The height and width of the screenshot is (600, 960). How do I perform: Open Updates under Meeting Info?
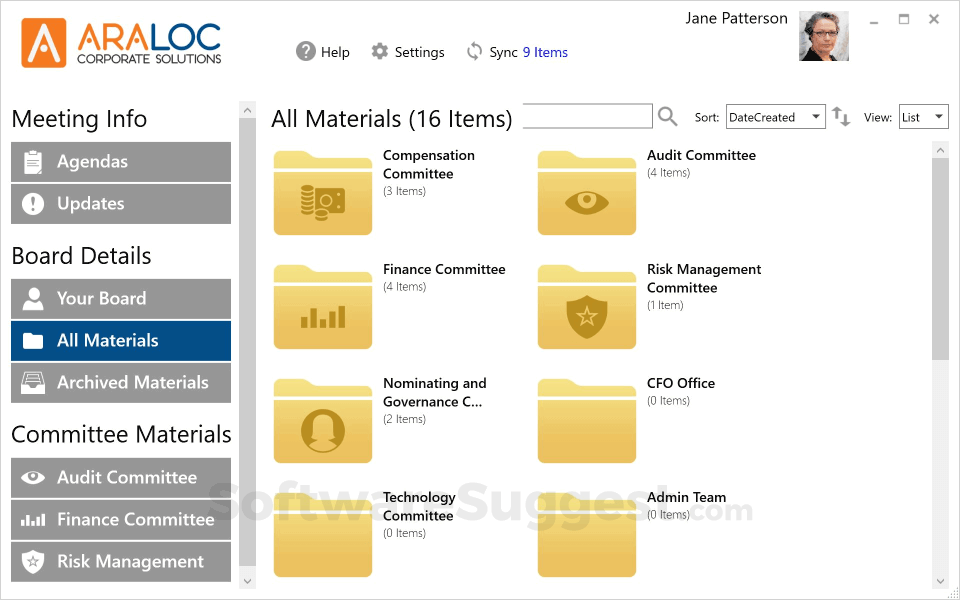coord(120,204)
